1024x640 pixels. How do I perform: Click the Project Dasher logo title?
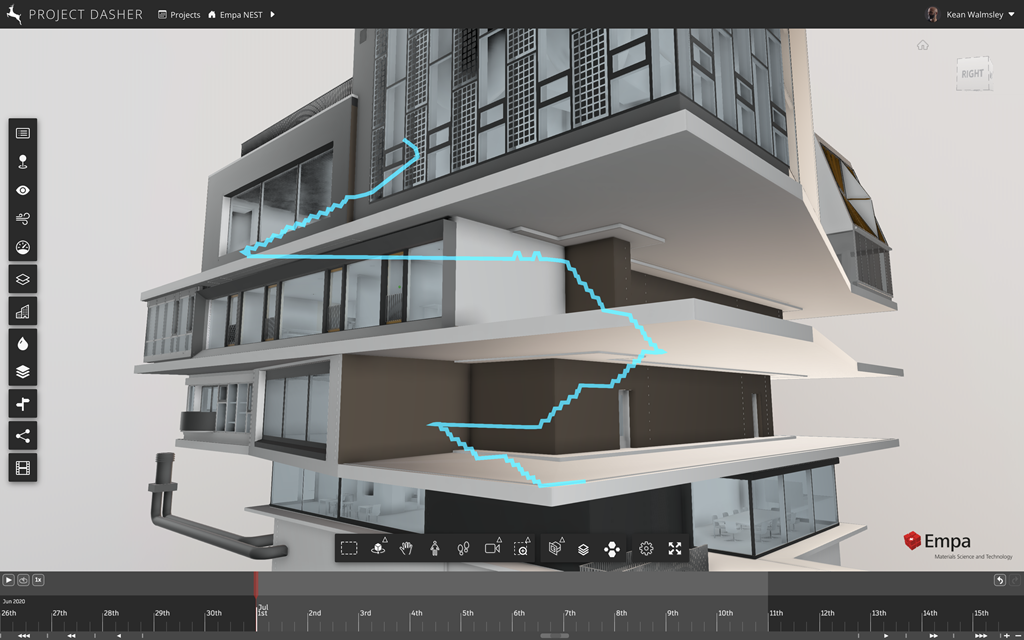coord(75,15)
